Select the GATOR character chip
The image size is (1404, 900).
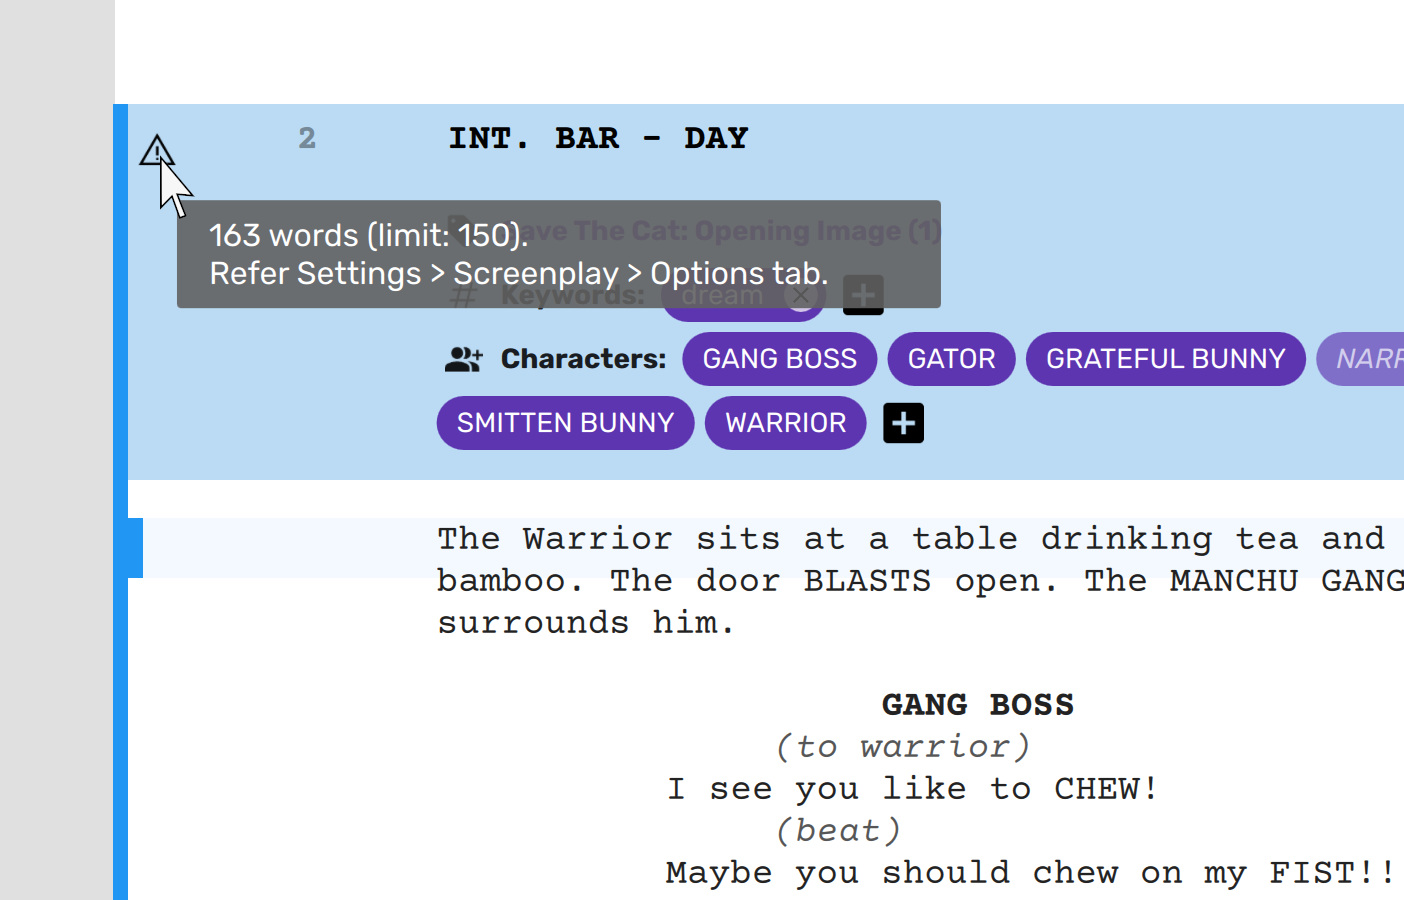[x=951, y=359]
